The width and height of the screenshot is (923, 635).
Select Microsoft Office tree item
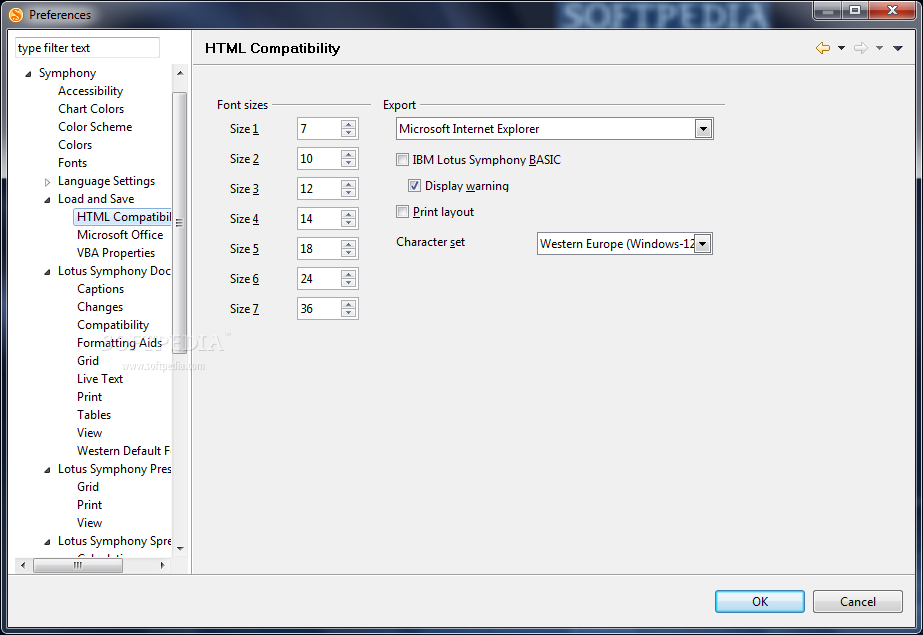(x=119, y=235)
